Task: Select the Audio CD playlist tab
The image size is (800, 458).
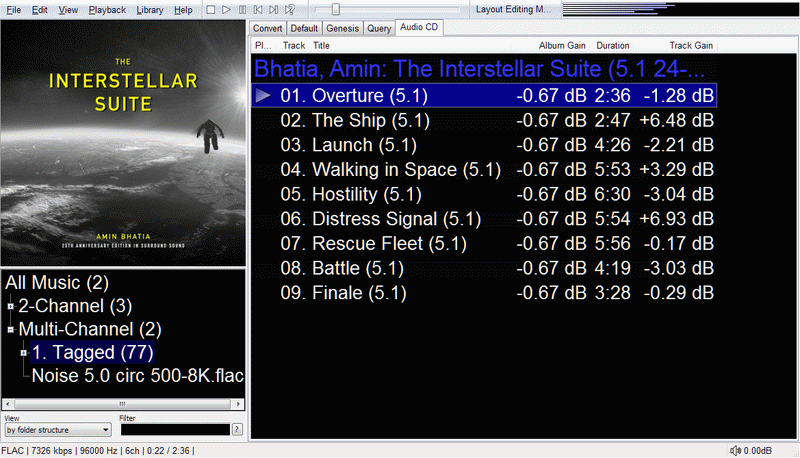Action: (x=419, y=27)
